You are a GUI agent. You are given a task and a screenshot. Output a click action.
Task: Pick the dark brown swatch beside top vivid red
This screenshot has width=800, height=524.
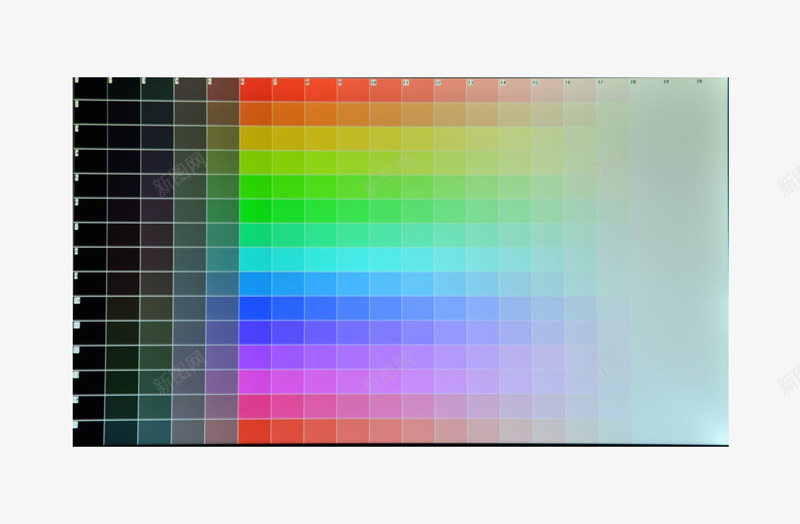pyautogui.click(x=223, y=90)
